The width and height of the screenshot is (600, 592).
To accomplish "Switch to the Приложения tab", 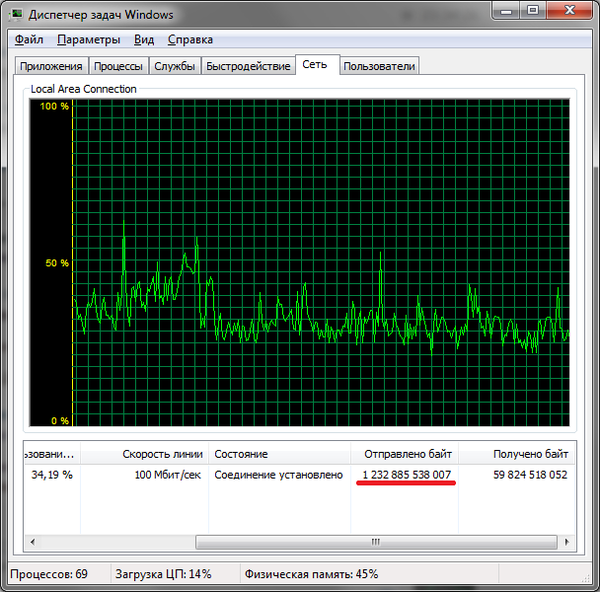I will [x=51, y=67].
